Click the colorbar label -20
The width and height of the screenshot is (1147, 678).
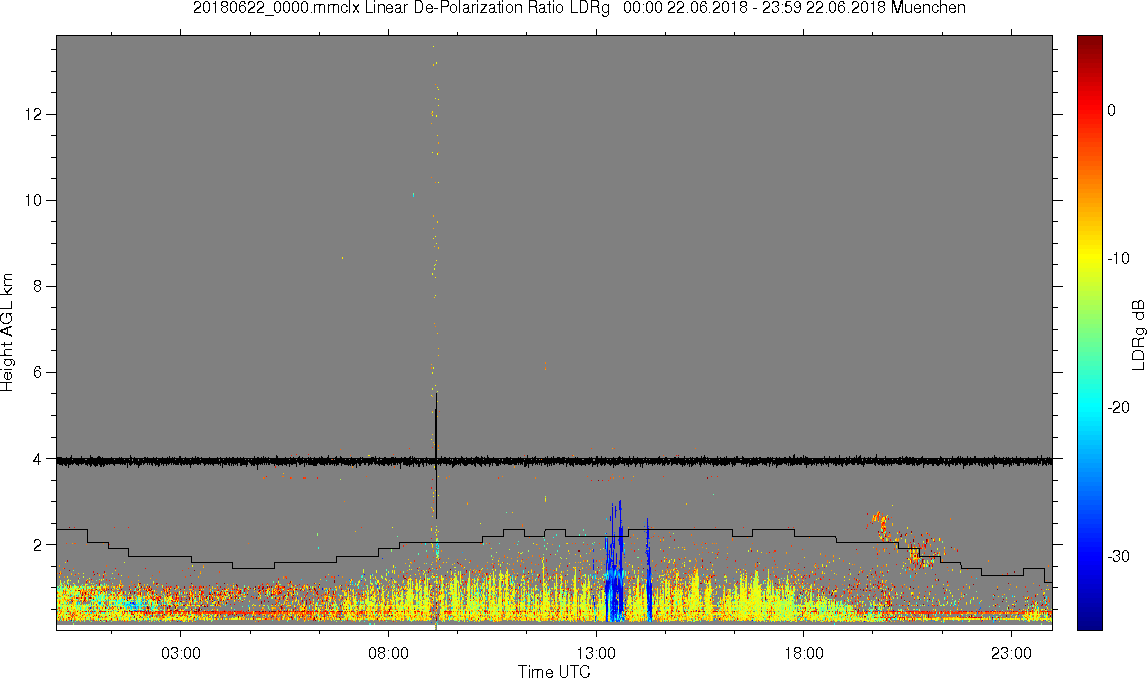coord(1118,407)
